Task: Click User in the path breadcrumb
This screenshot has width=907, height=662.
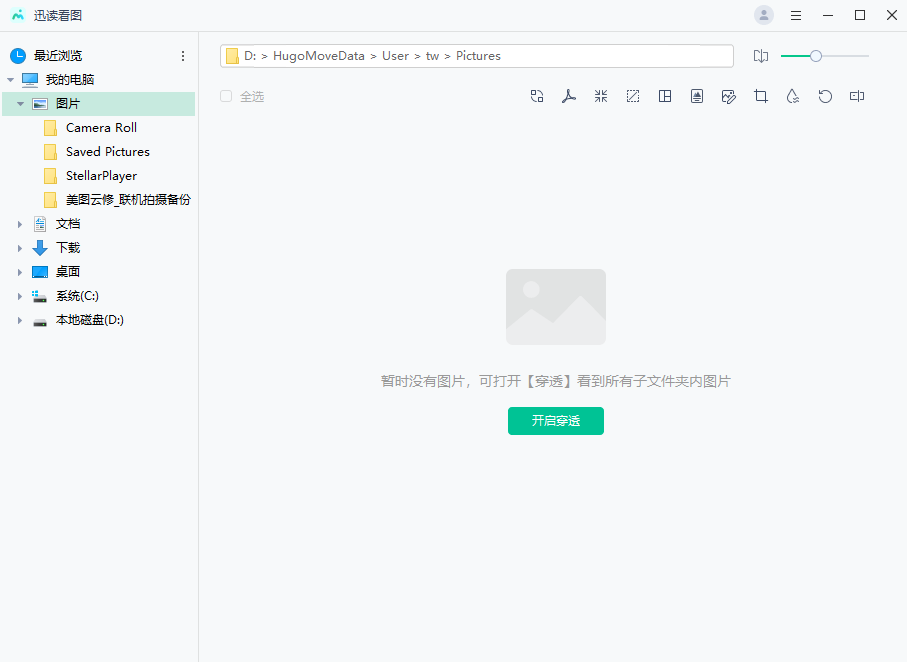Action: [395, 56]
